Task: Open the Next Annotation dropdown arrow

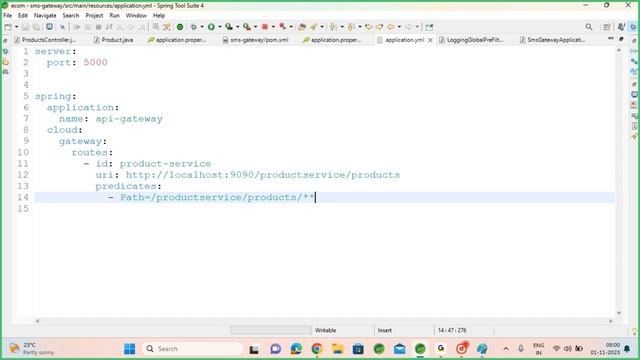Action: click(342, 27)
